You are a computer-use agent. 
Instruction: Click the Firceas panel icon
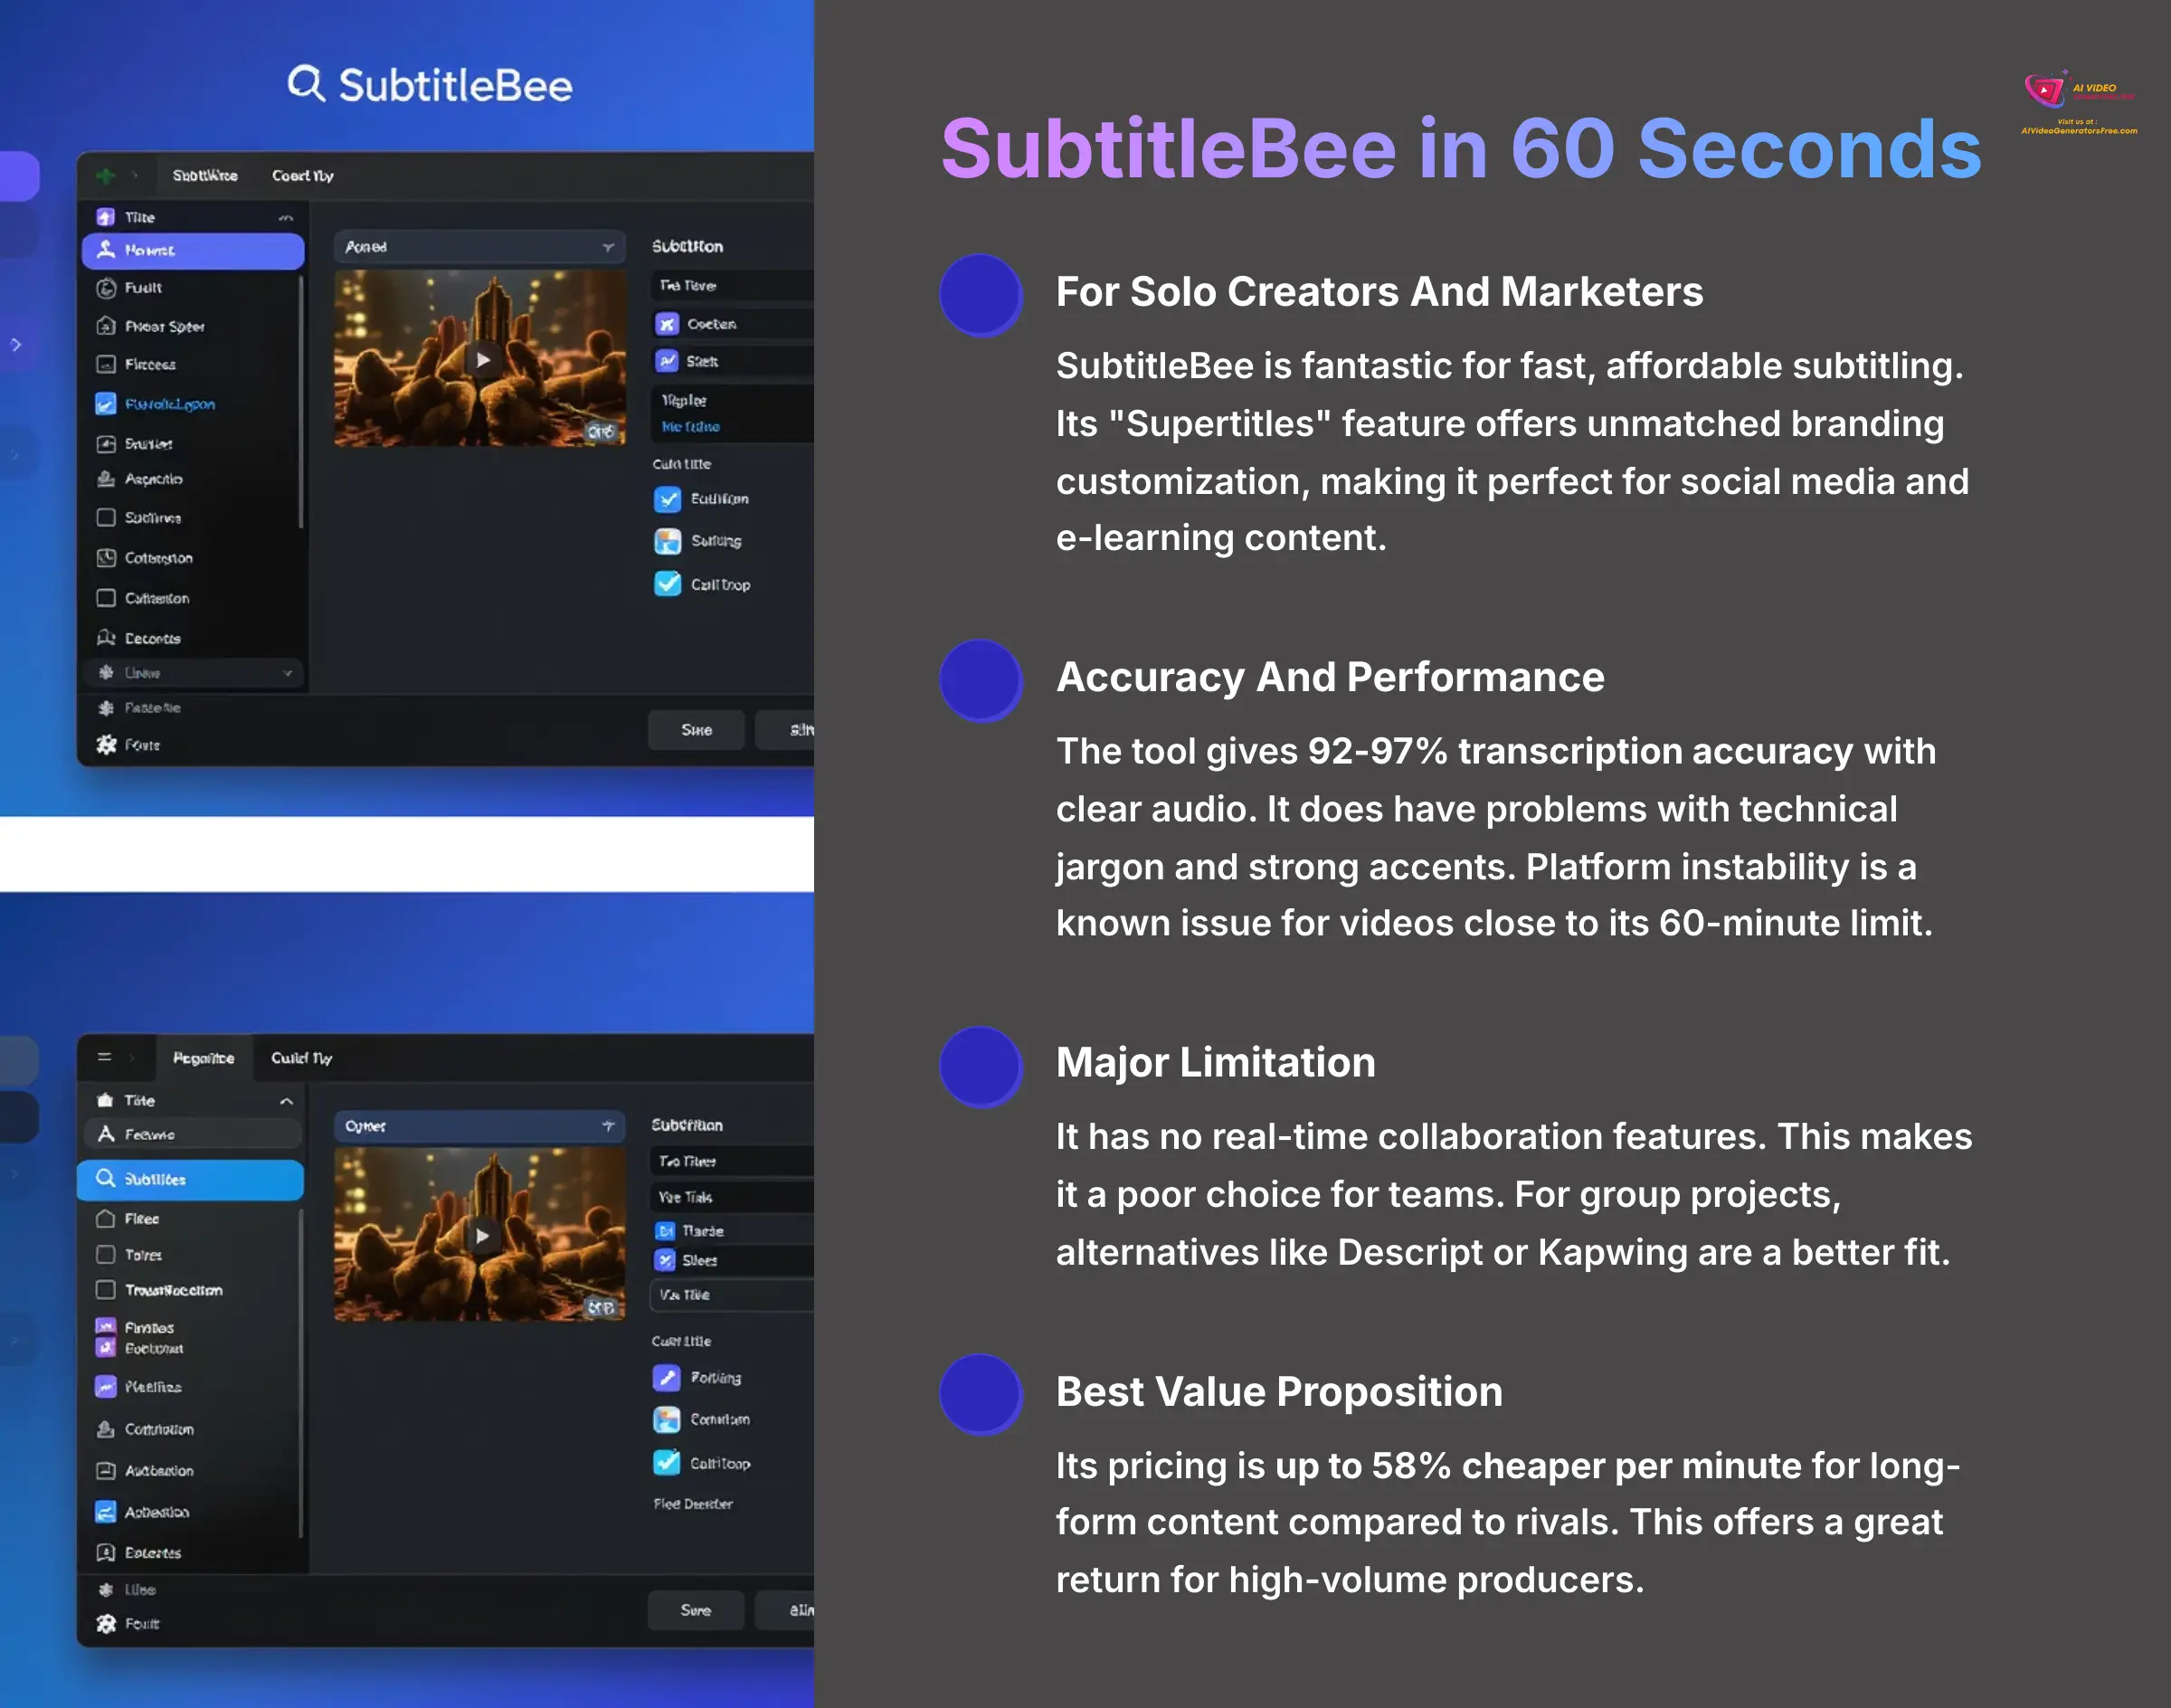[106, 364]
